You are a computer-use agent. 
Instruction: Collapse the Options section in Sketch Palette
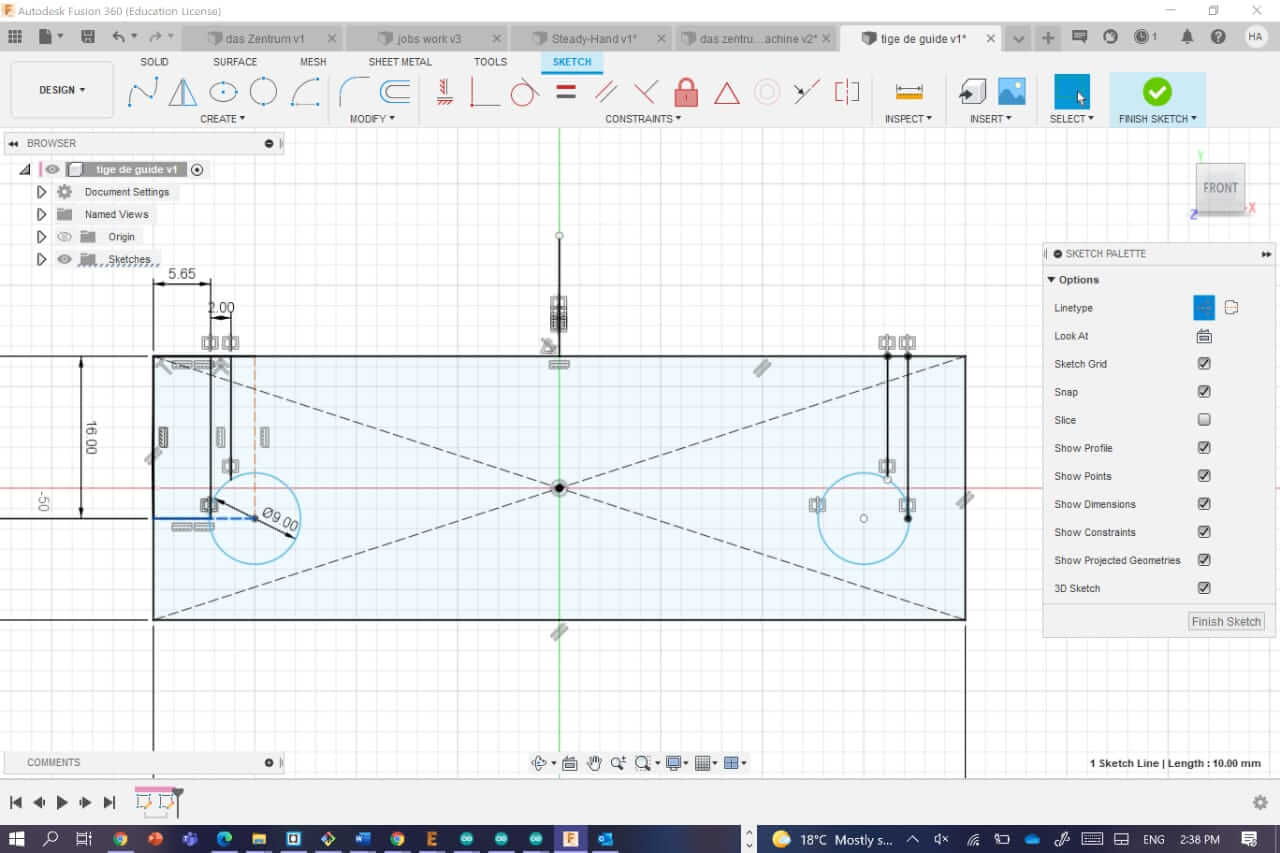tap(1051, 280)
